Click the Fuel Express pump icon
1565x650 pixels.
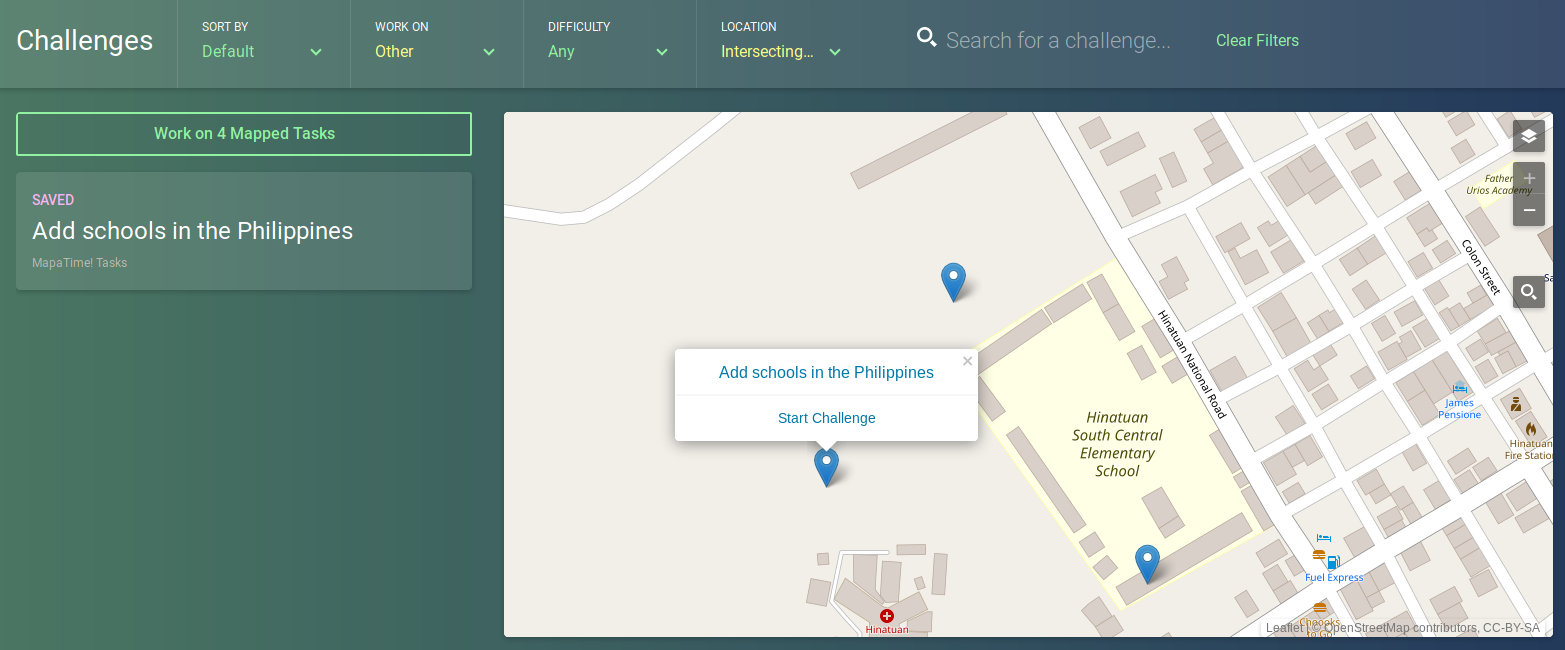(x=1333, y=562)
